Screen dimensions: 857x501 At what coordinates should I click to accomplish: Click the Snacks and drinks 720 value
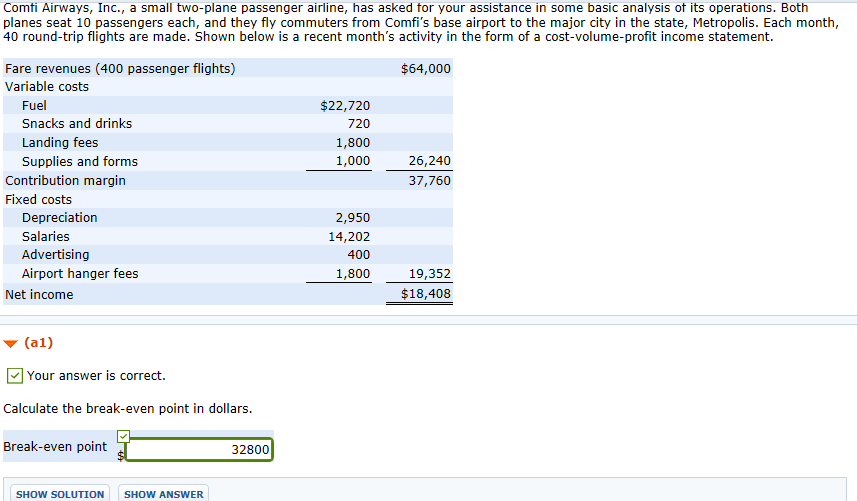tap(359, 124)
